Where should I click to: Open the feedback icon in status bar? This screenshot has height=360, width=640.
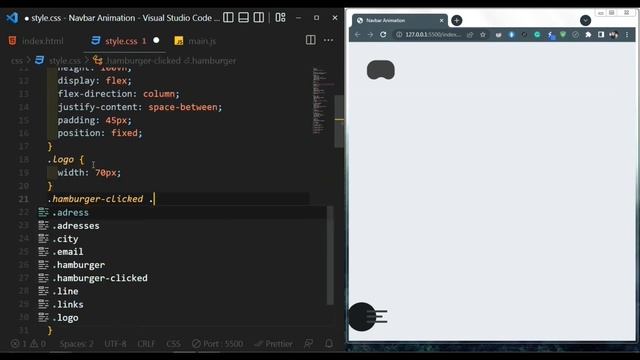309,344
